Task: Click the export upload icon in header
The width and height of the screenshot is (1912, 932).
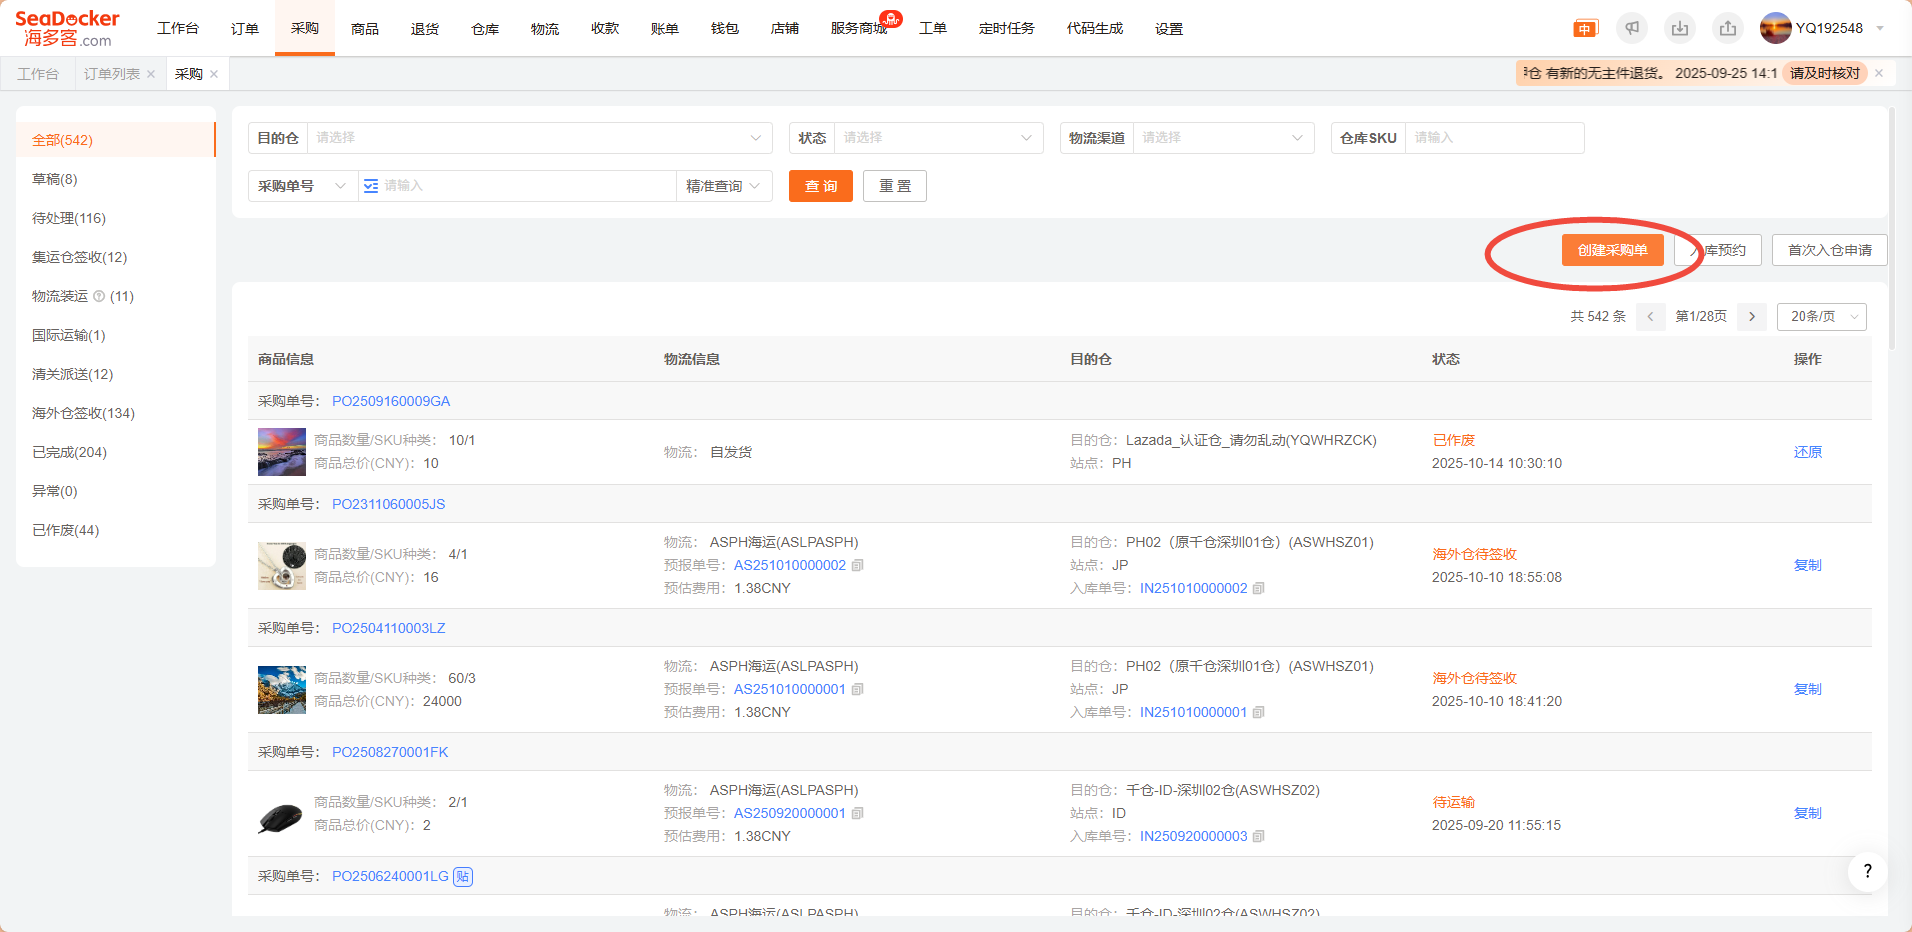Action: (1728, 28)
